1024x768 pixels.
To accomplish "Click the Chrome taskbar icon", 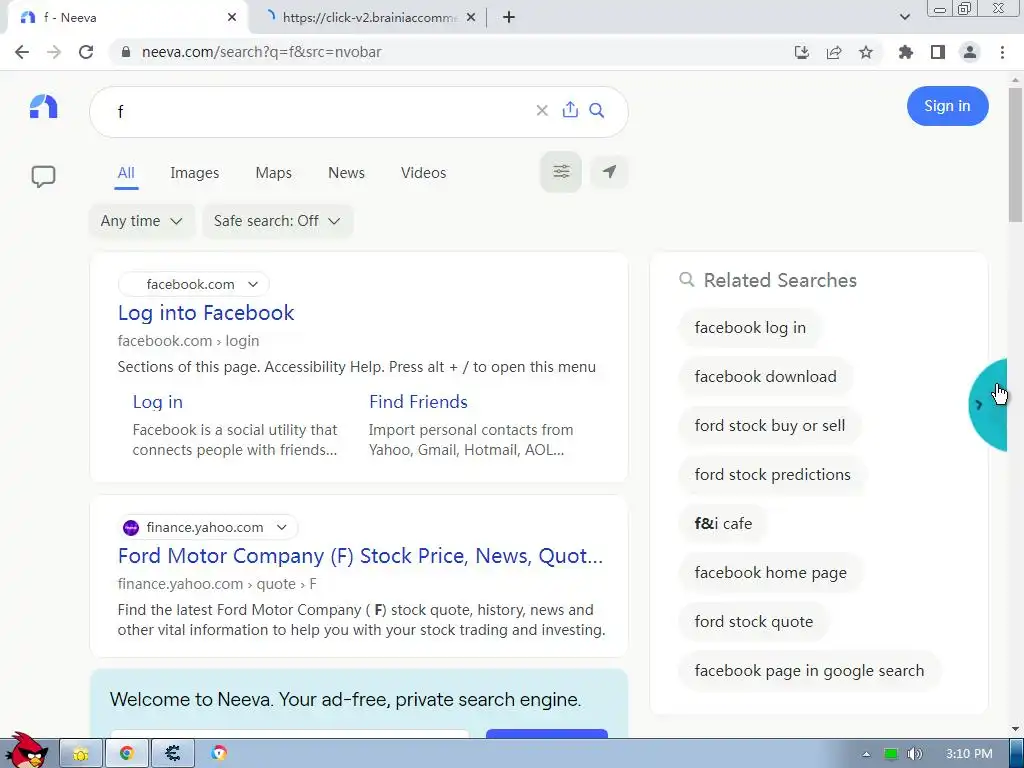I will coord(127,754).
